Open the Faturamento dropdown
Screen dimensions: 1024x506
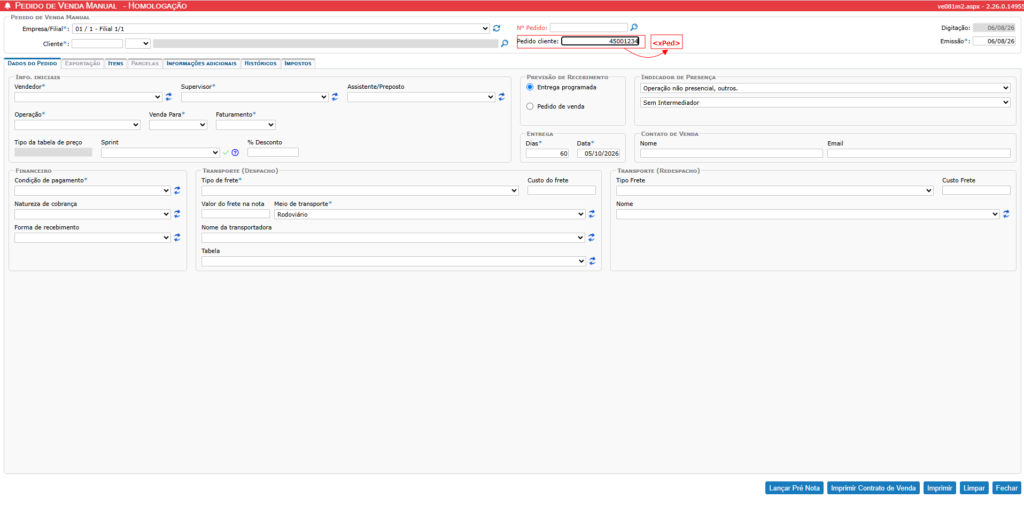[x=246, y=125]
